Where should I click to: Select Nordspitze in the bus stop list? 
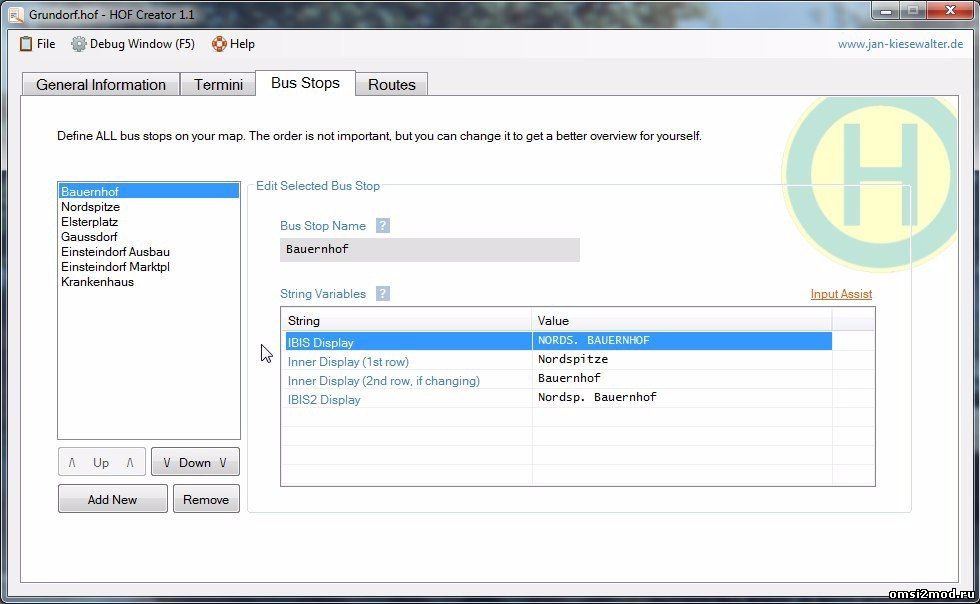90,207
